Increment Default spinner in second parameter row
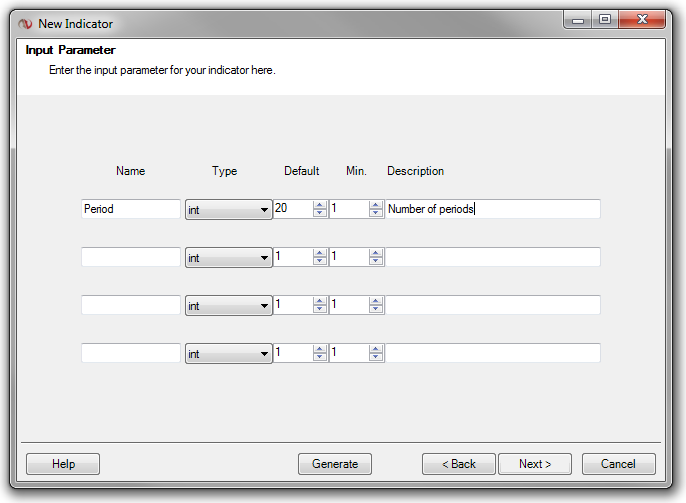Image resolution: width=686 pixels, height=503 pixels. [x=320, y=253]
